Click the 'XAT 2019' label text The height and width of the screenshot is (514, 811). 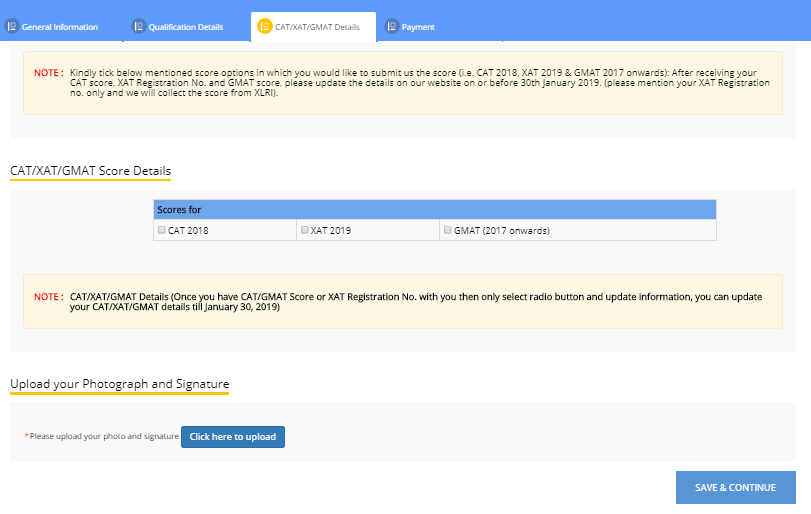pyautogui.click(x=331, y=231)
